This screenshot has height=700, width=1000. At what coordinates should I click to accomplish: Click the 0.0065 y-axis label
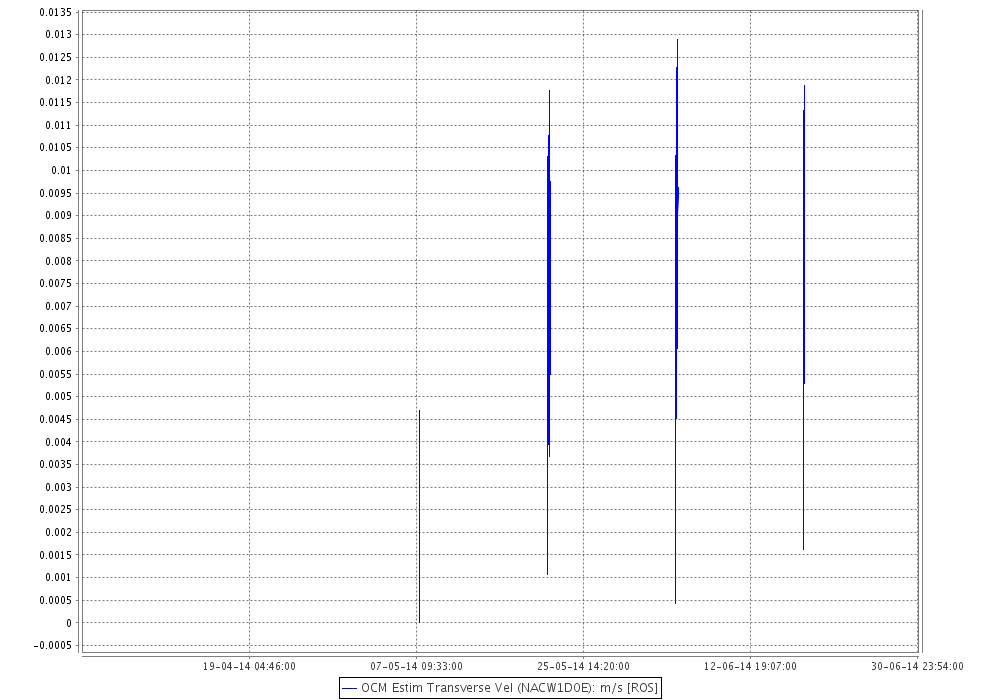(x=55, y=328)
